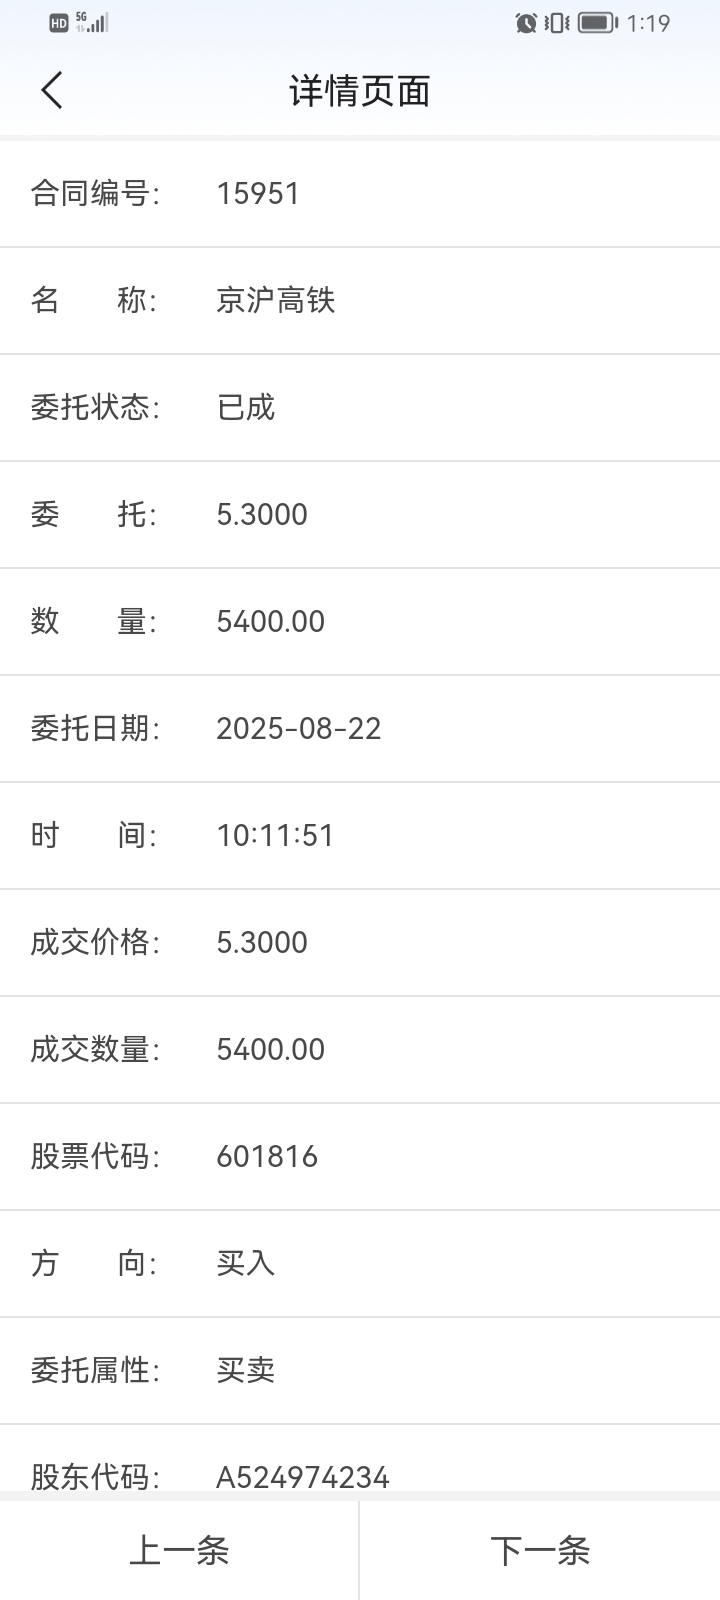This screenshot has height=1600, width=720.
Task: Go to previous record 上一条
Action: click(180, 1551)
